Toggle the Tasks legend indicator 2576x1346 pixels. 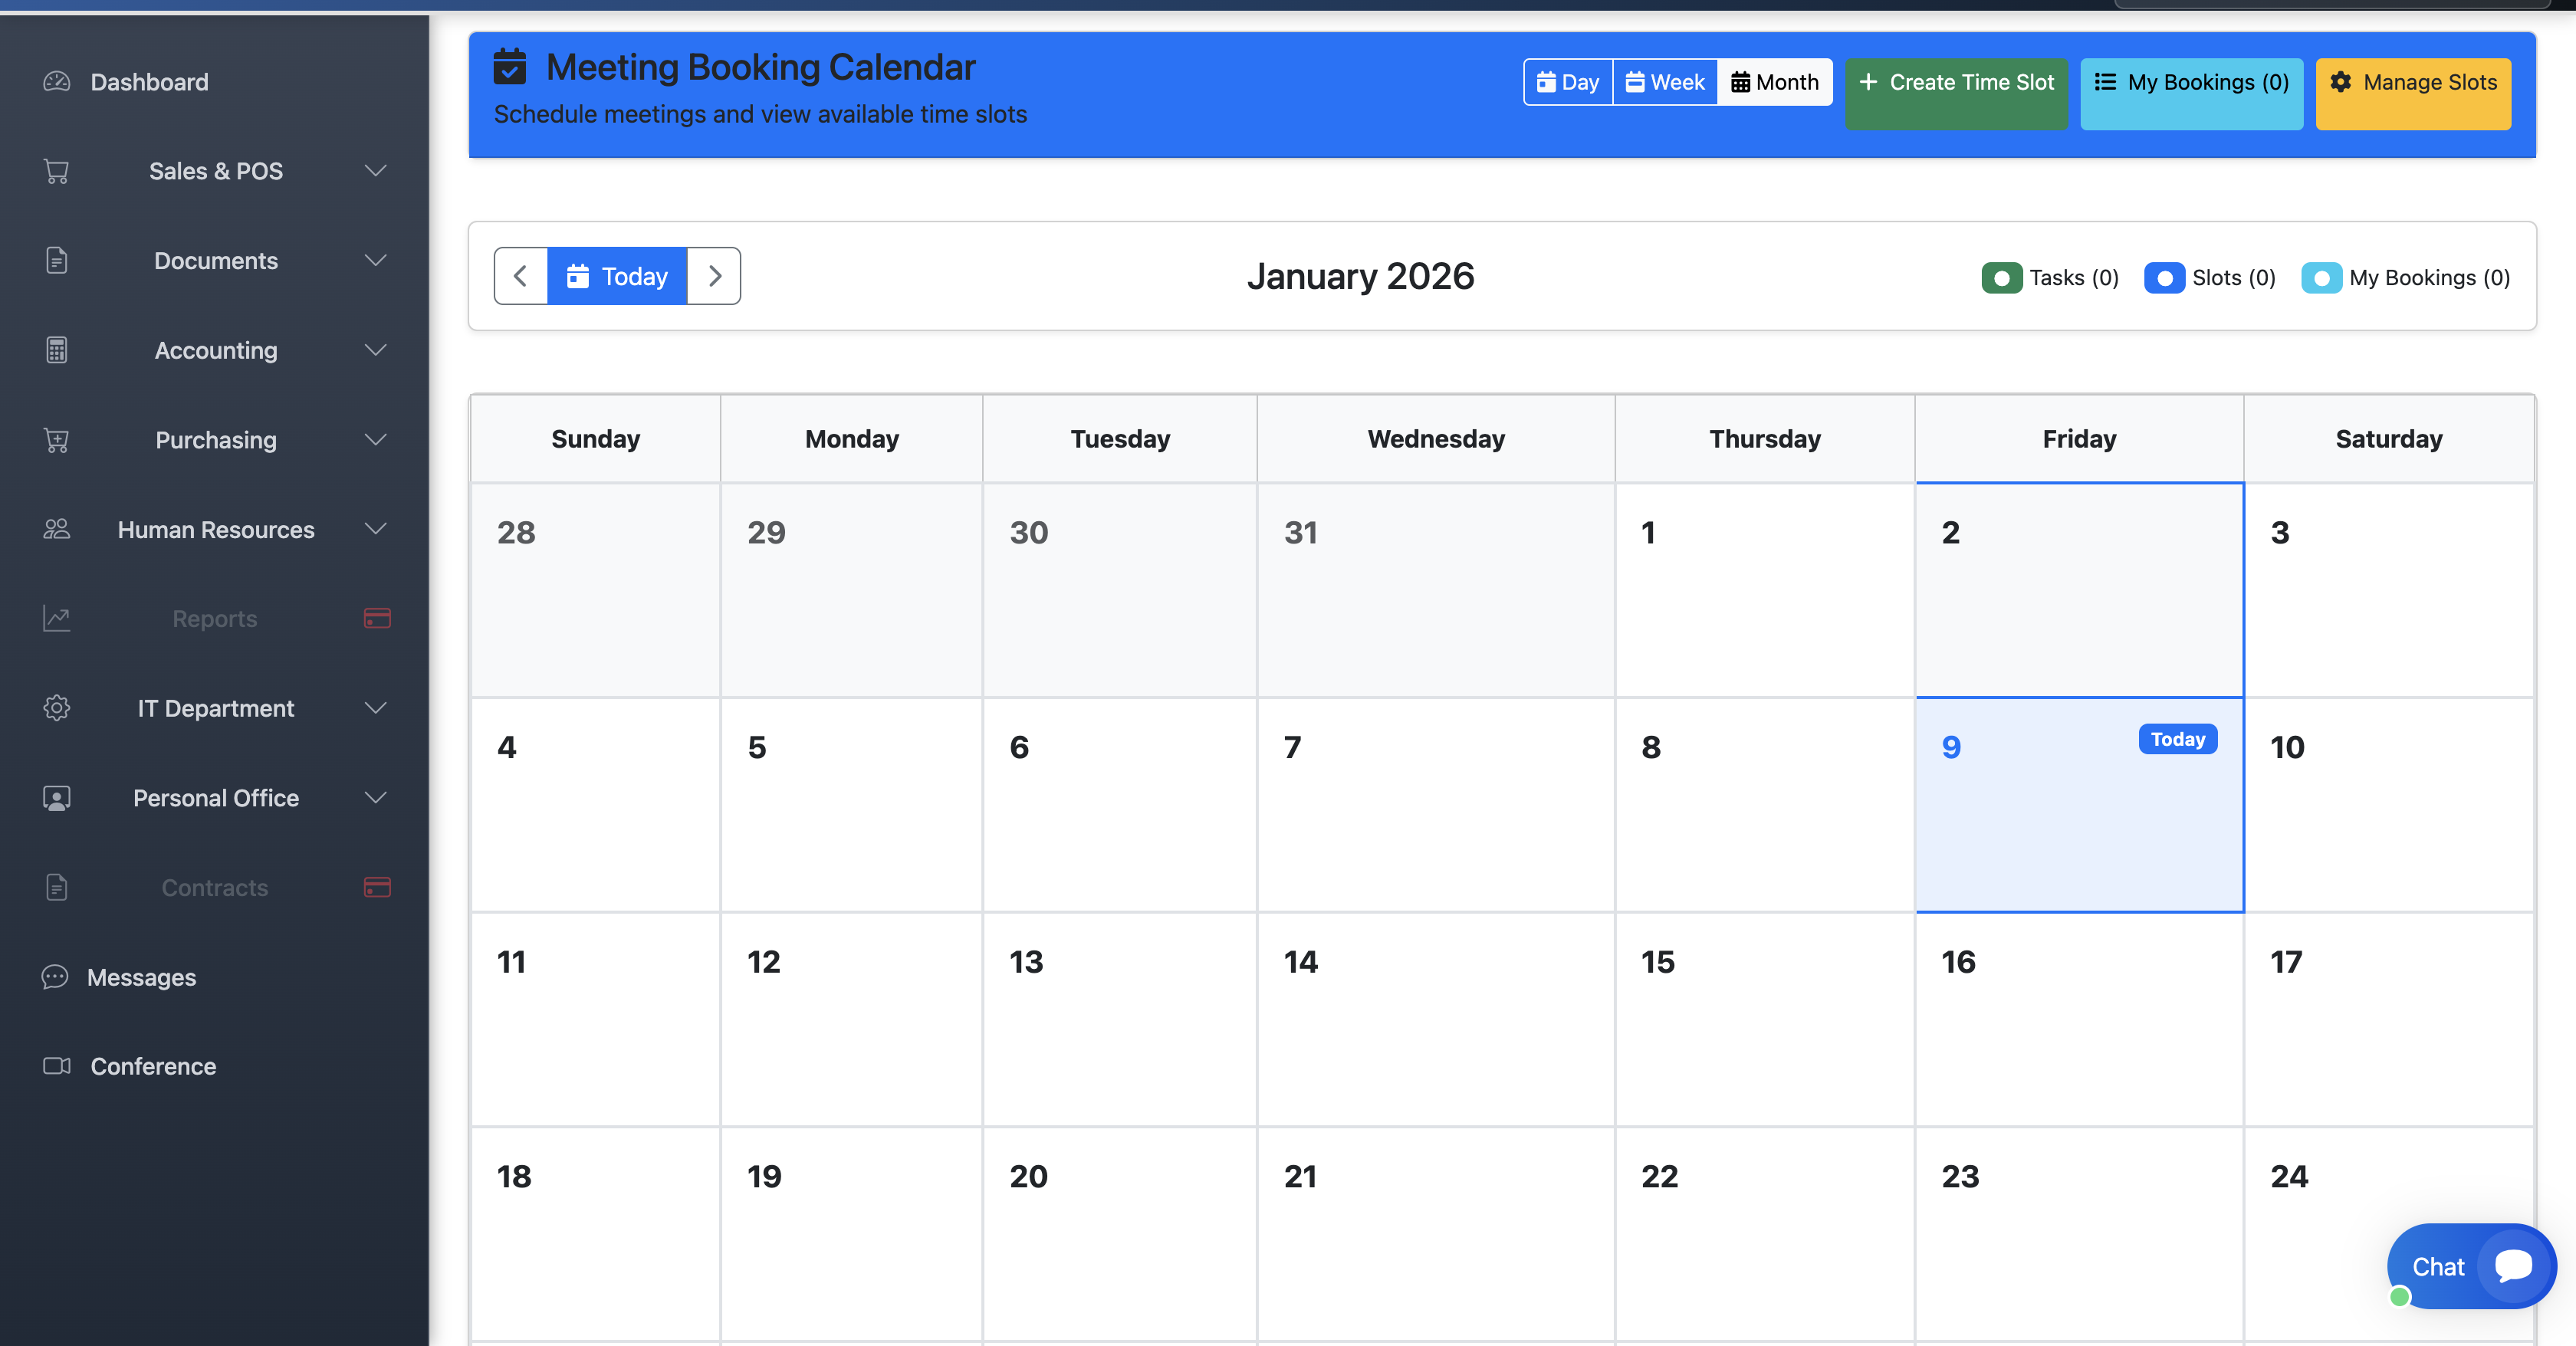pyautogui.click(x=2001, y=278)
